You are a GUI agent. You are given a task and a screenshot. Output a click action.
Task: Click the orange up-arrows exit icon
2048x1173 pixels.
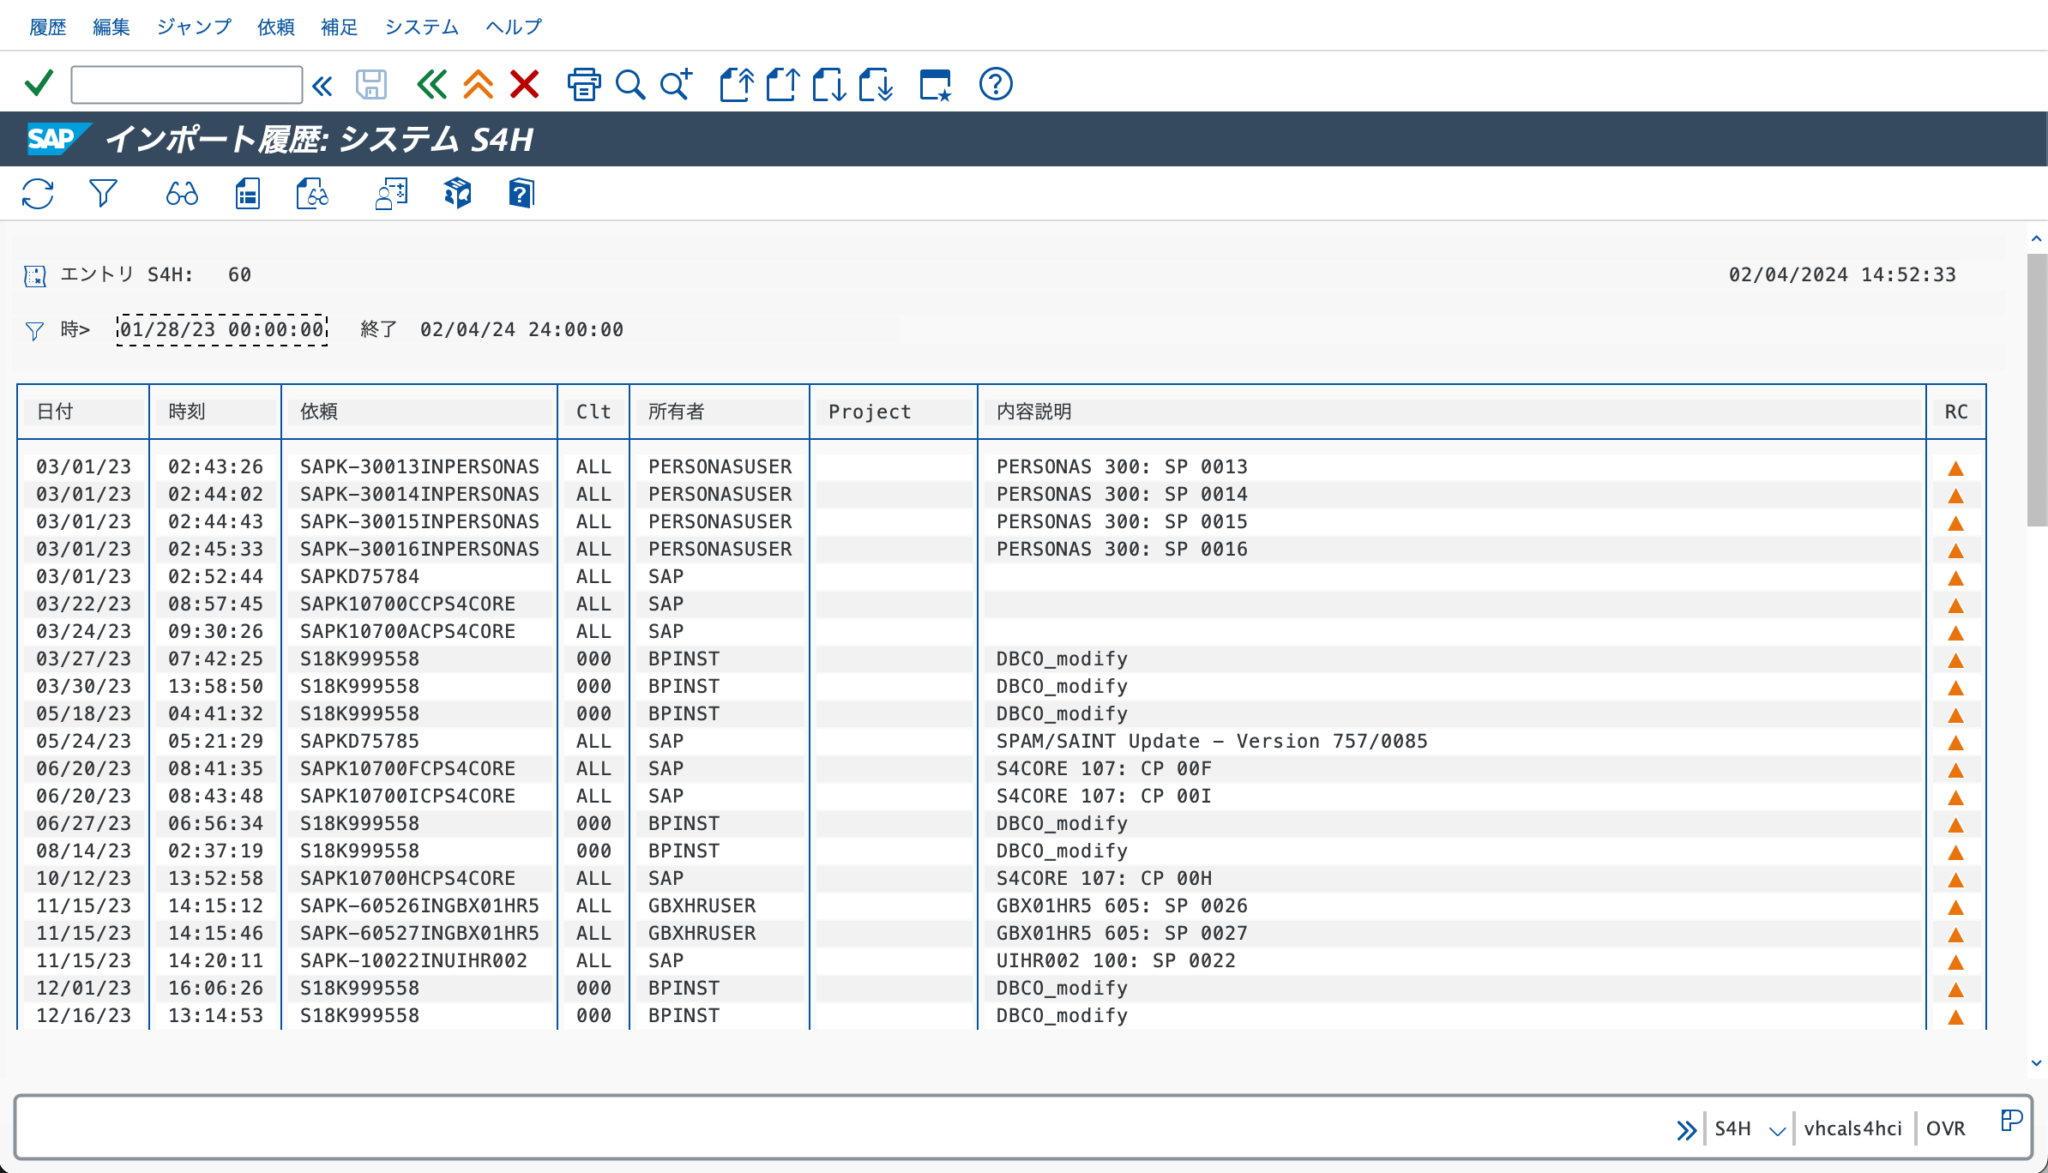tap(478, 84)
